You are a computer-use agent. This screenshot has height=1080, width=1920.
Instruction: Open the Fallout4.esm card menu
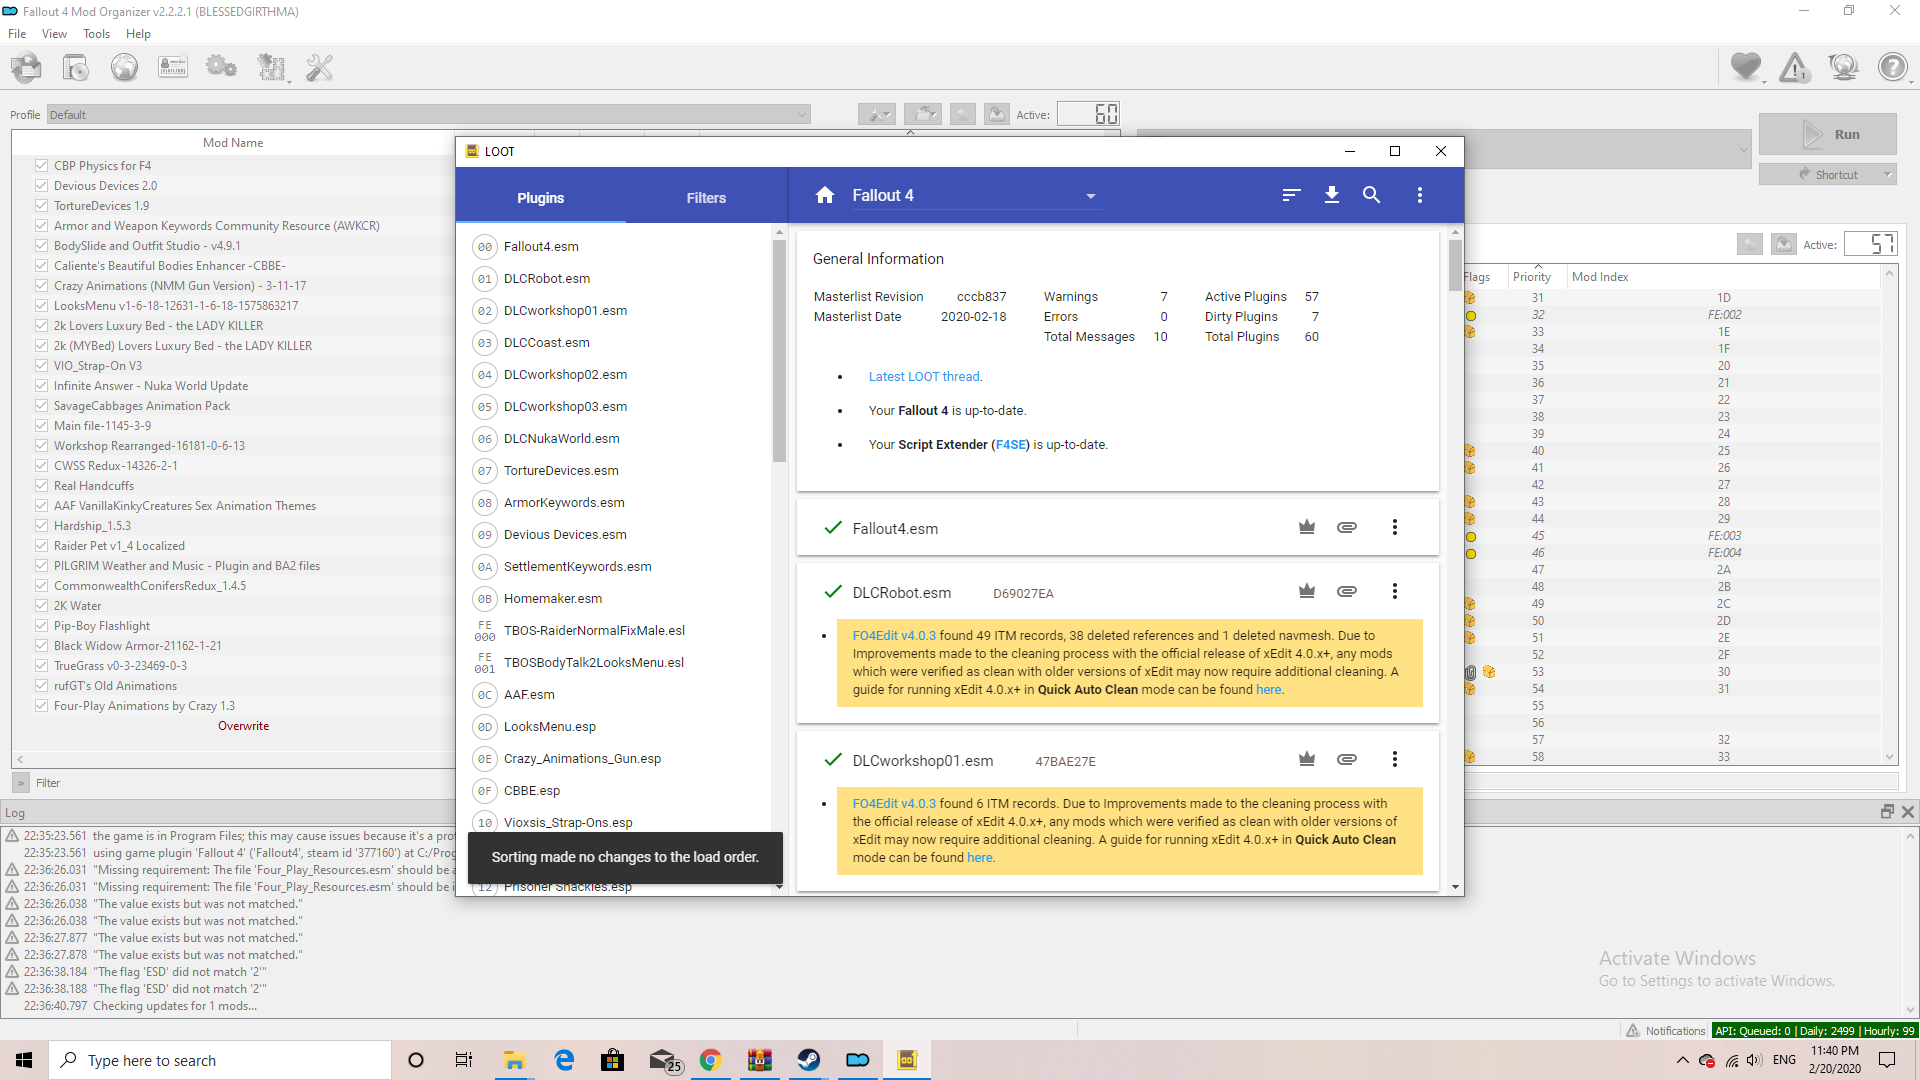[x=1395, y=527]
